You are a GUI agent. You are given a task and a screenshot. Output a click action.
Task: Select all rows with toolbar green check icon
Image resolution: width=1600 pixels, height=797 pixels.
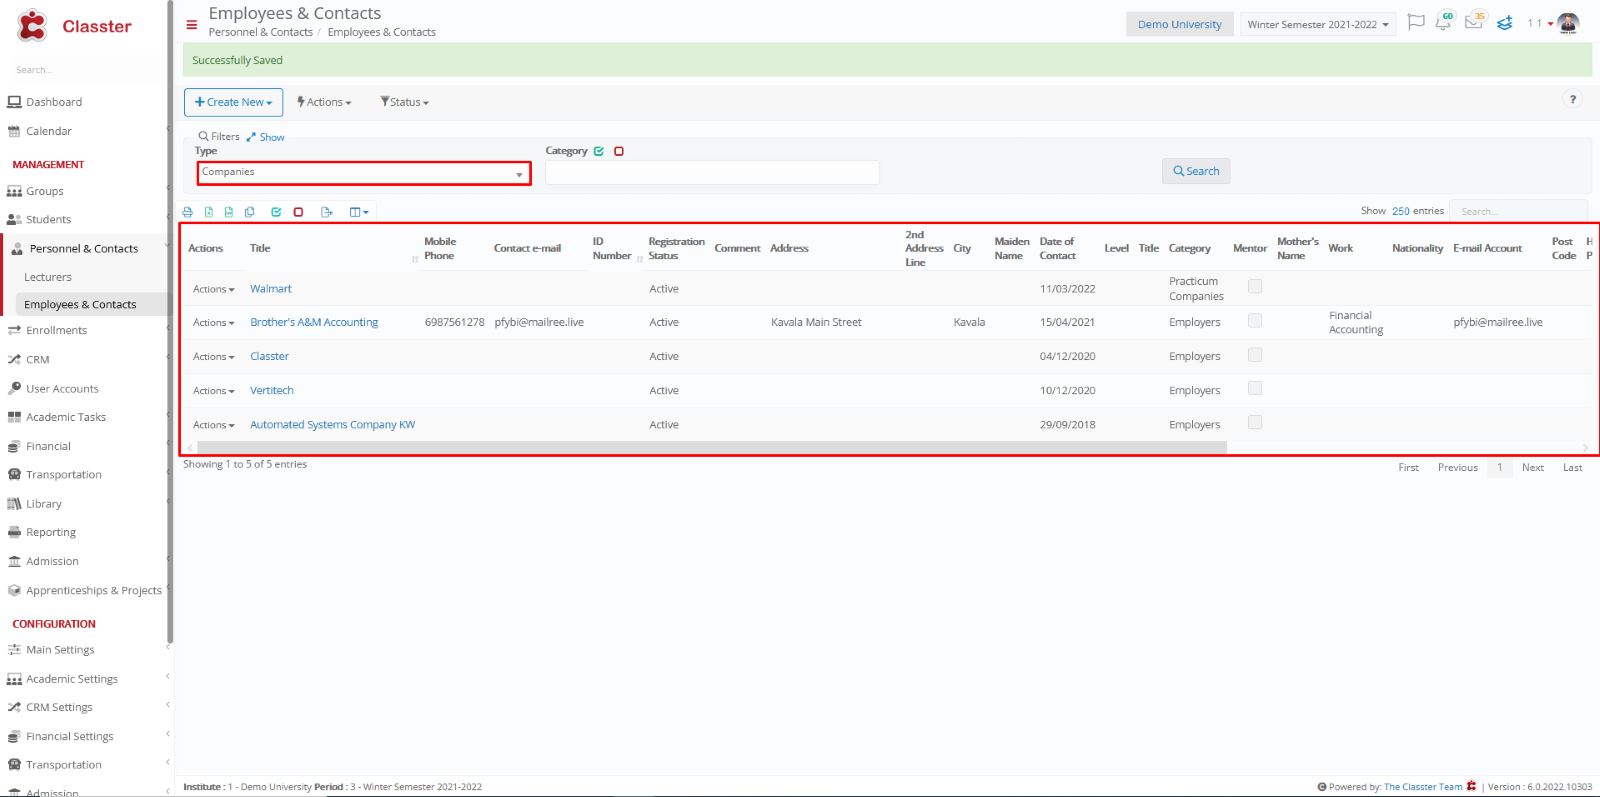(276, 212)
